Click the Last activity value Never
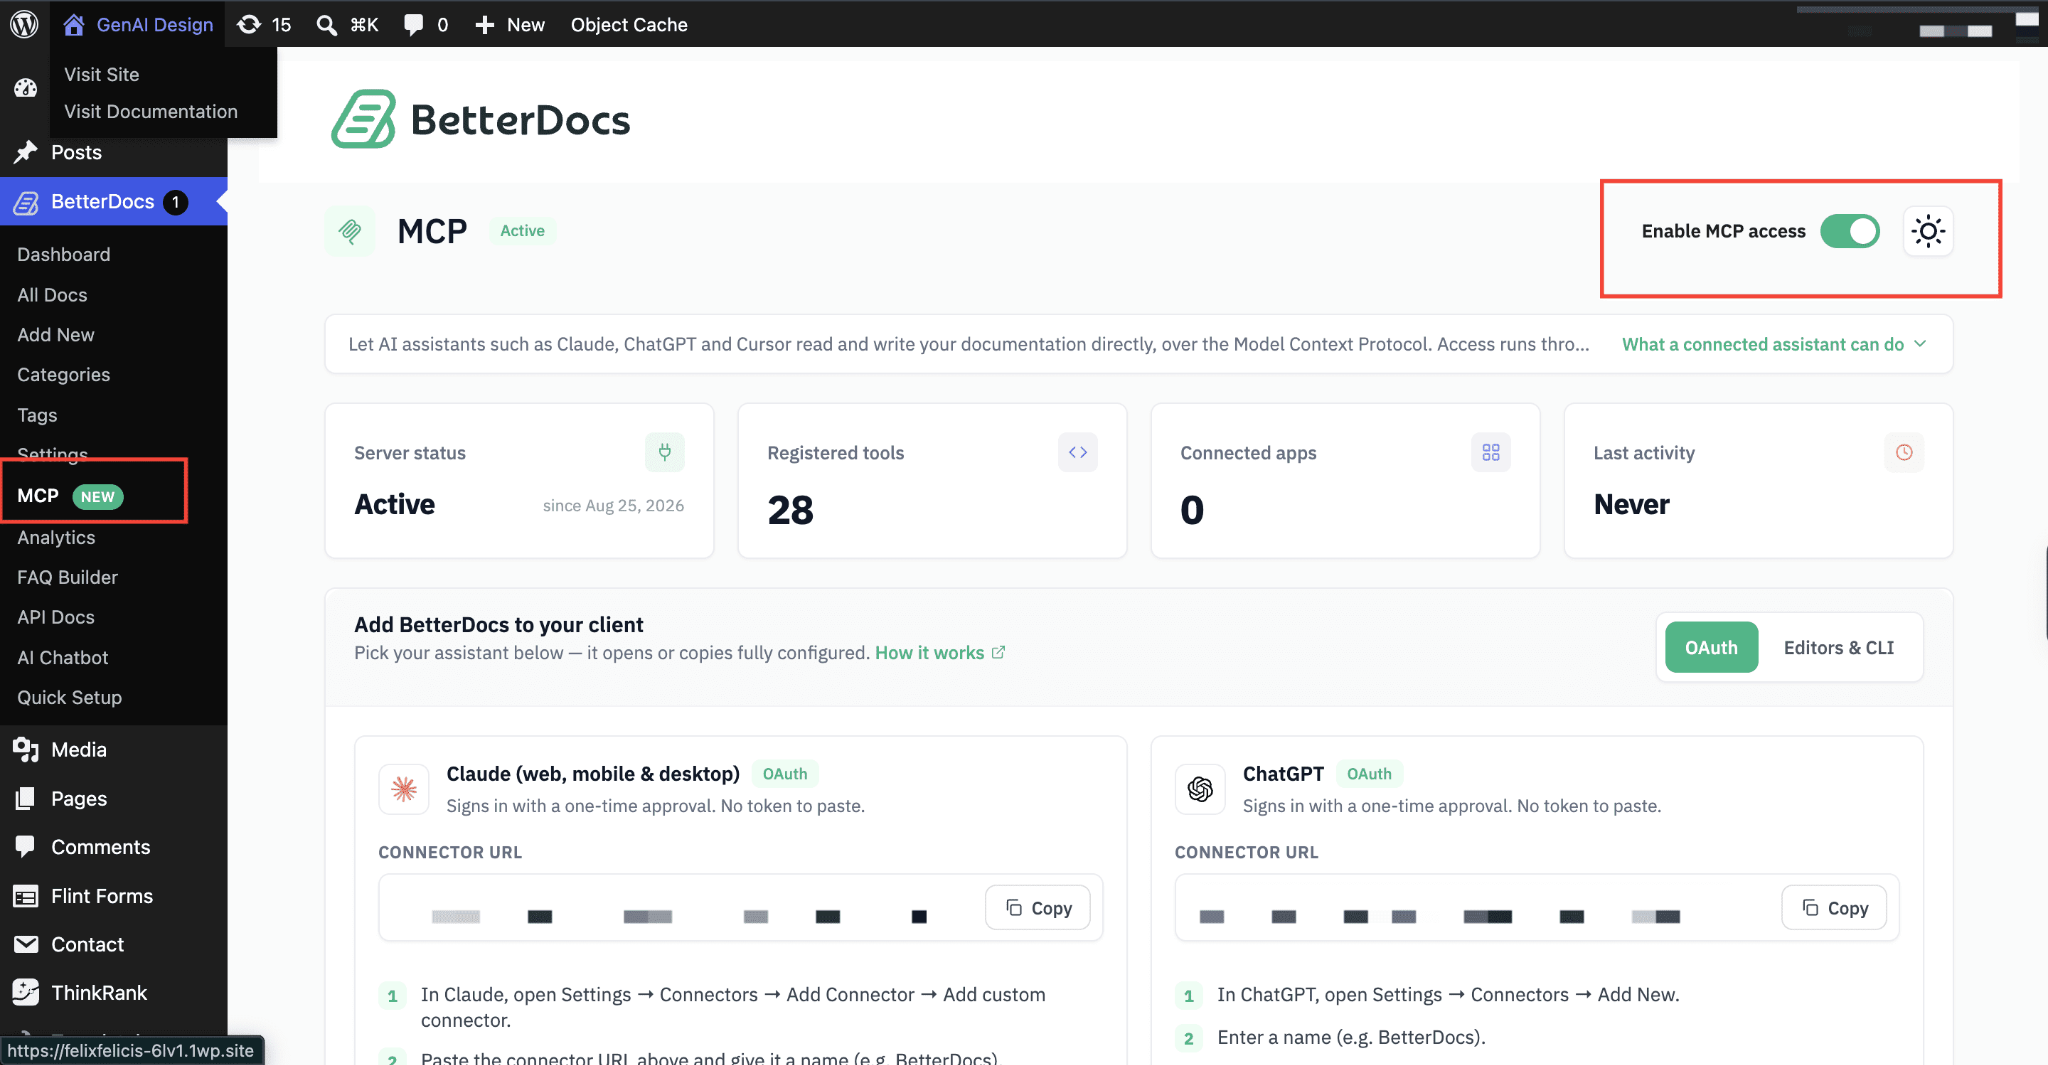 click(x=1632, y=505)
